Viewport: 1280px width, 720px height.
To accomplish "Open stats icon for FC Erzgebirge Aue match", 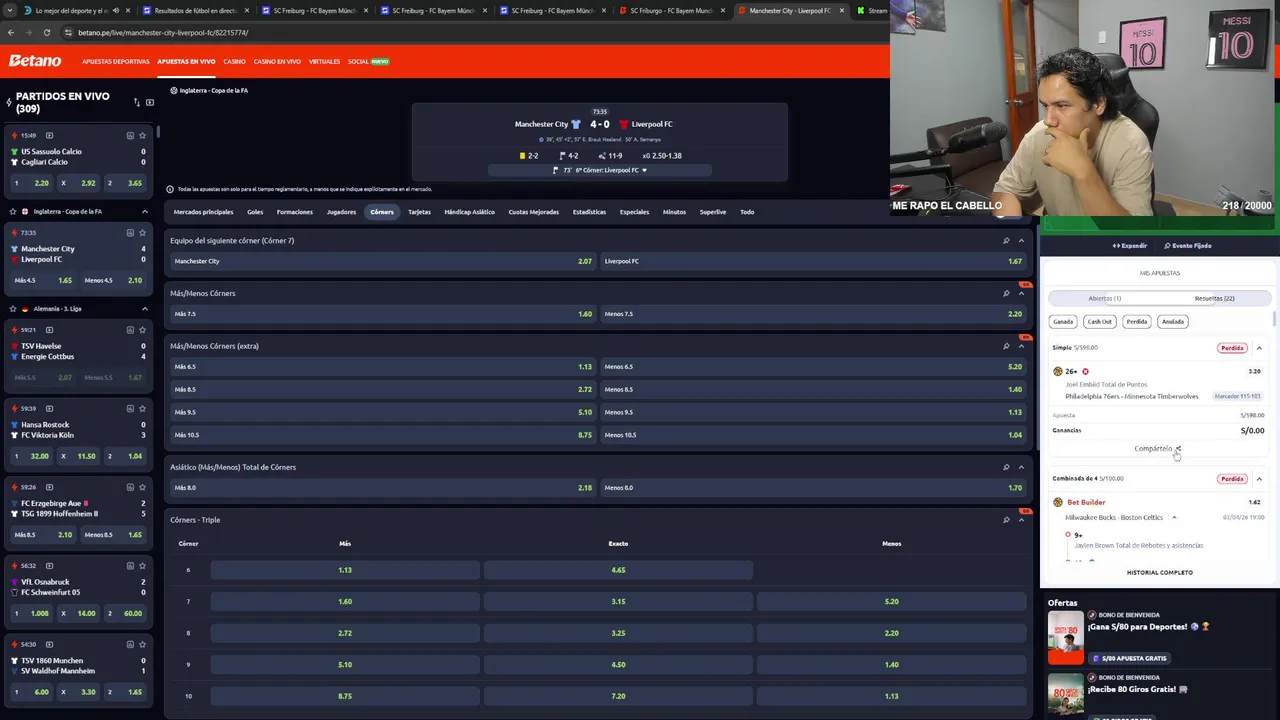I will click(x=130, y=487).
